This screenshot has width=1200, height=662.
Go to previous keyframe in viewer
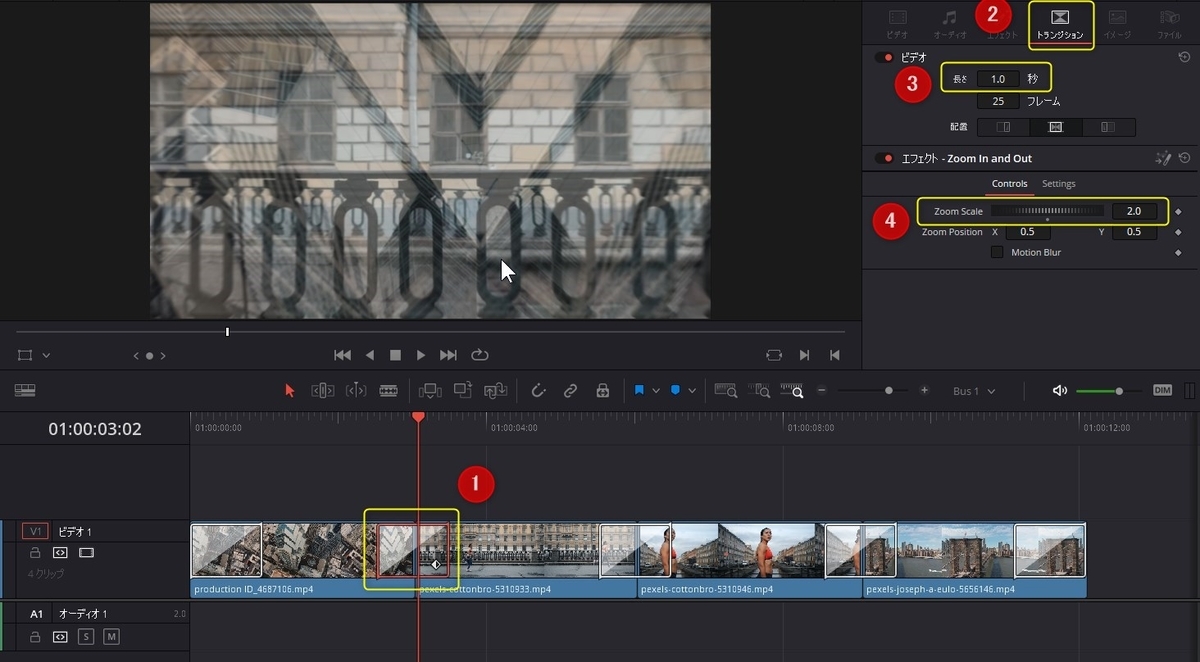point(136,355)
